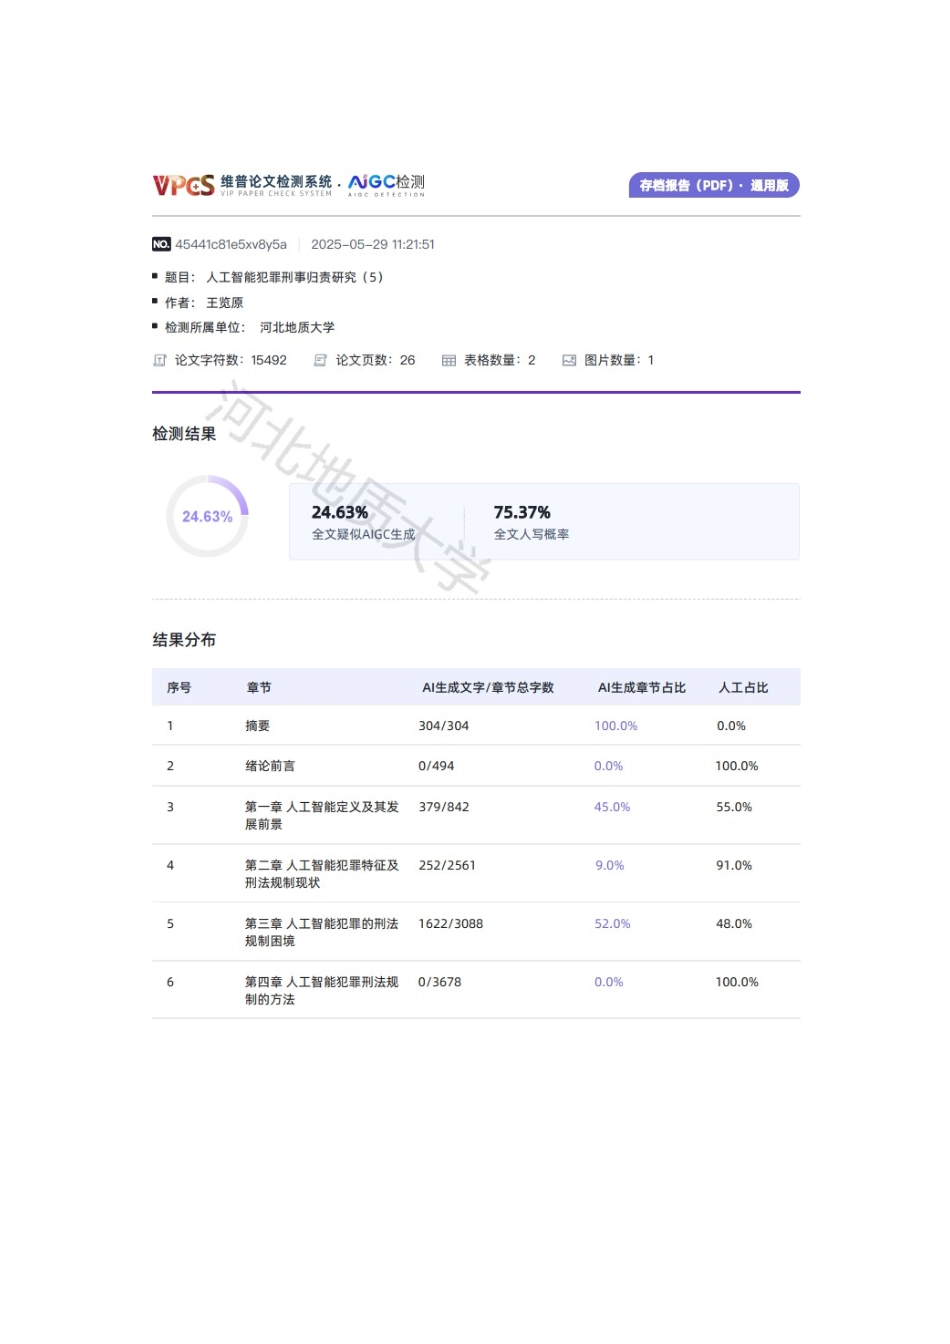
Task: Click the 24.63% donut chart
Action: (208, 516)
